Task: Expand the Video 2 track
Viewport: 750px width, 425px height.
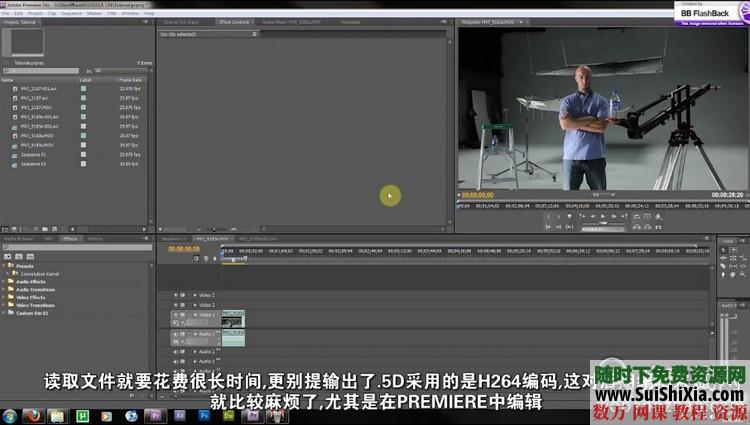Action: 195,305
